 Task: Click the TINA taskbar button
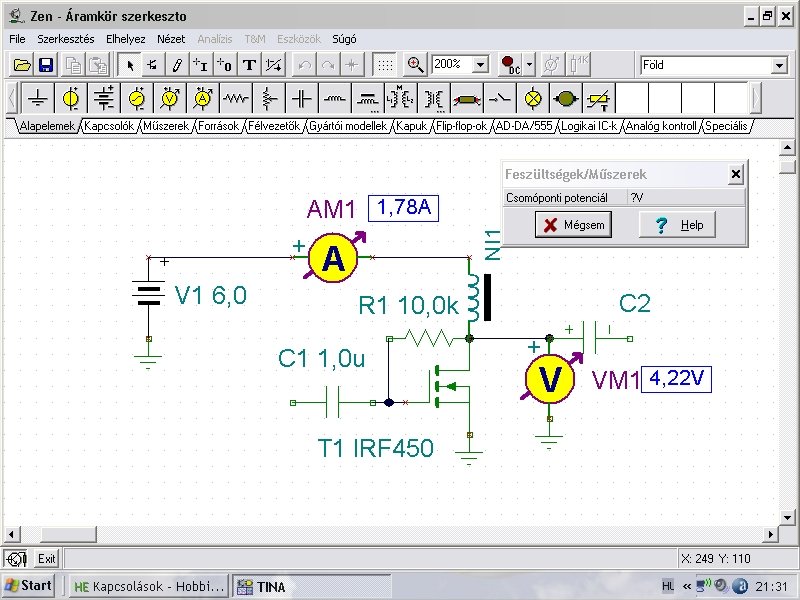point(311,586)
